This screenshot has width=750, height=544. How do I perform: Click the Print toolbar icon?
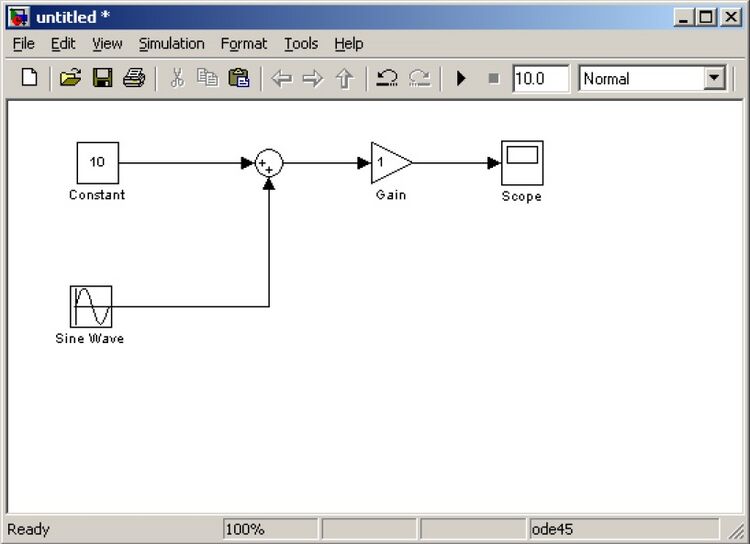pyautogui.click(x=134, y=79)
